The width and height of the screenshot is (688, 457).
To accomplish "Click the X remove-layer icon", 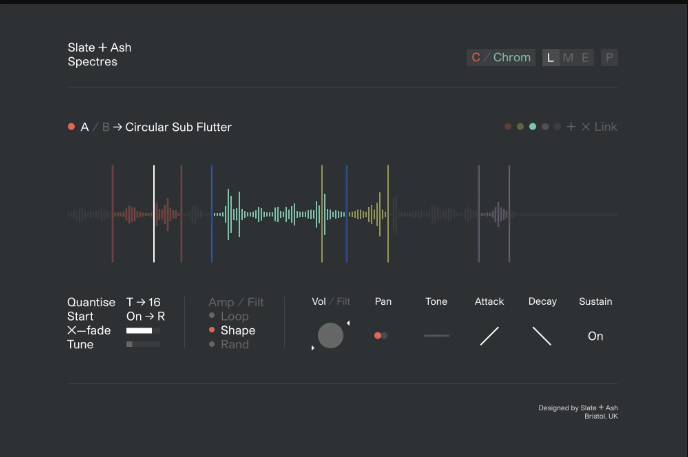I will pos(586,127).
